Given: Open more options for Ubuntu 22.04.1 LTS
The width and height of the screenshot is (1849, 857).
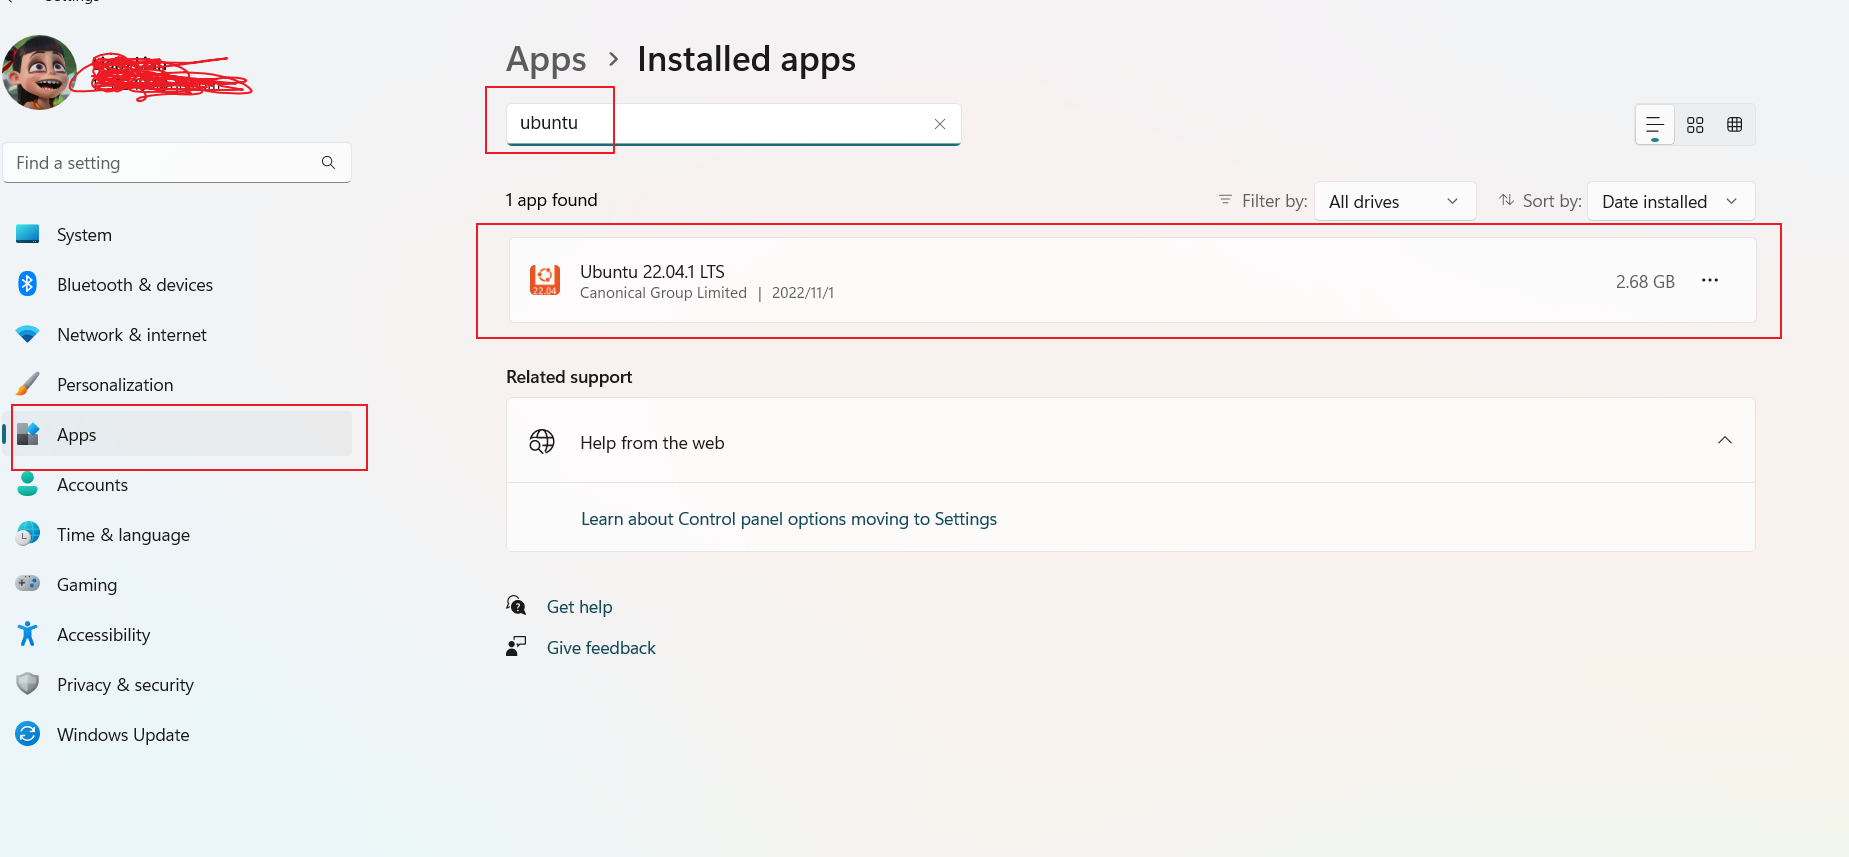Looking at the screenshot, I should click(x=1710, y=280).
